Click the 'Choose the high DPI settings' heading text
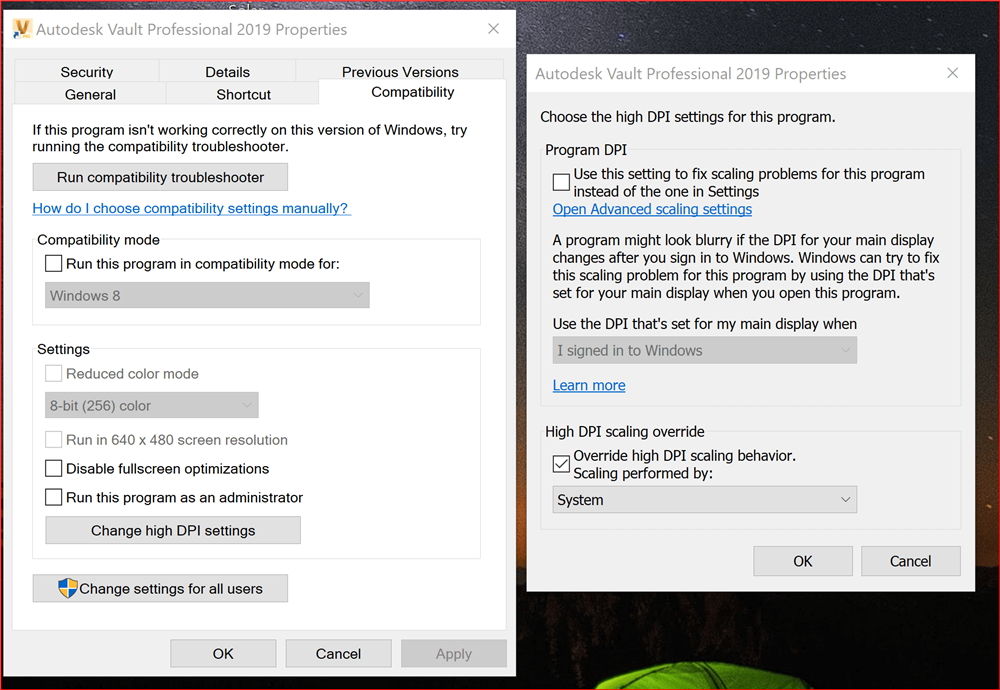The width and height of the screenshot is (1000, 690). point(688,117)
